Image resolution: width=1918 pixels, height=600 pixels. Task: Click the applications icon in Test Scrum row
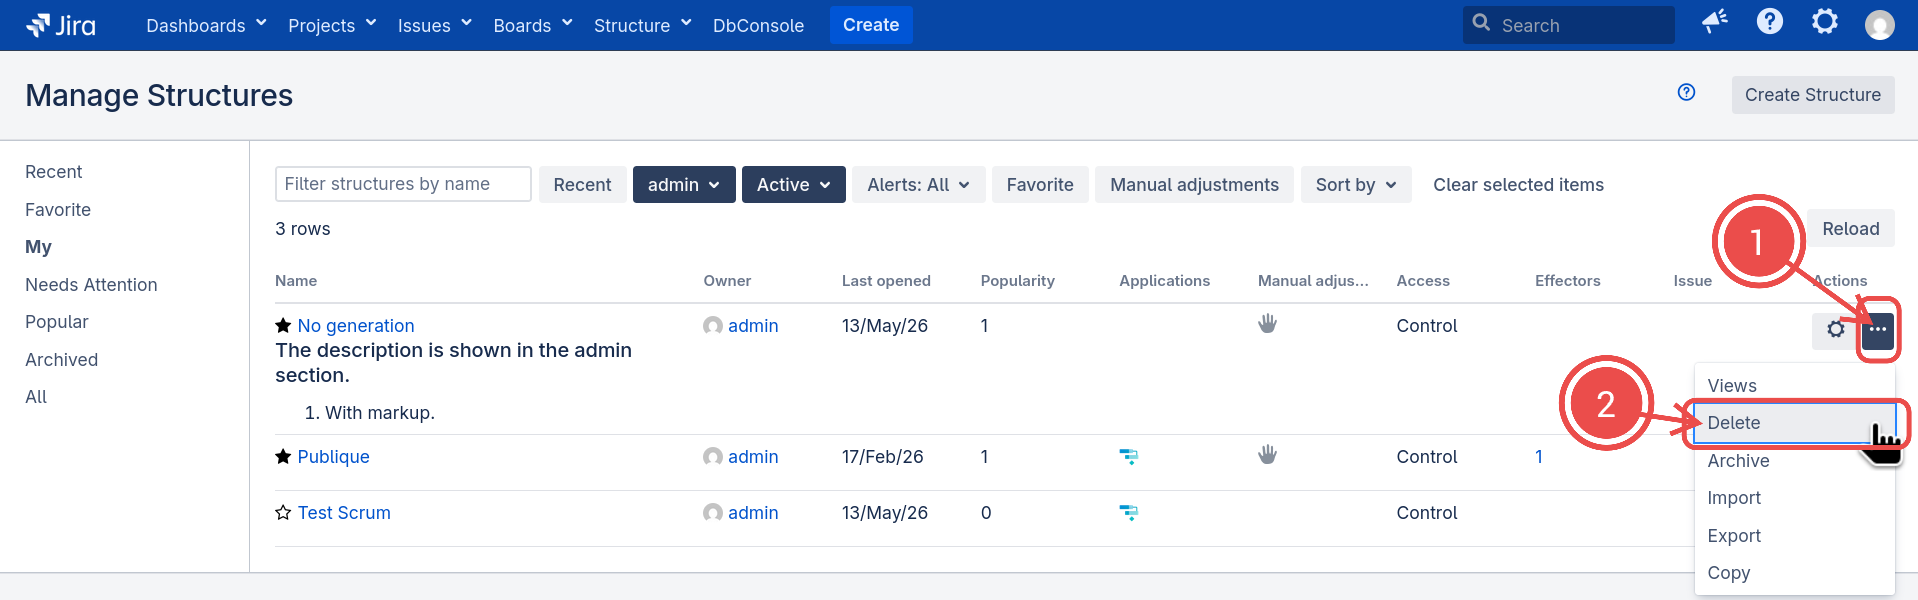pyautogui.click(x=1129, y=513)
